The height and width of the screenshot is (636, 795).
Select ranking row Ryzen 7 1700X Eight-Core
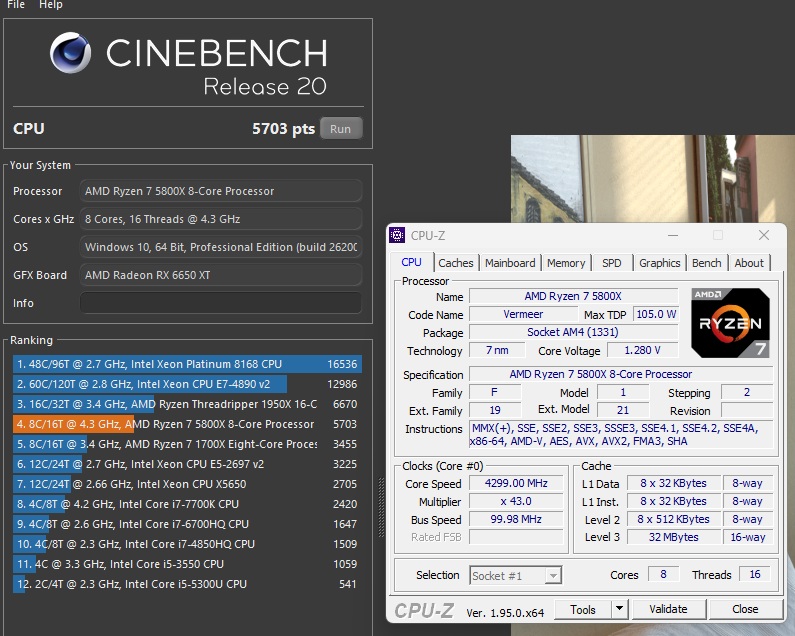click(187, 444)
